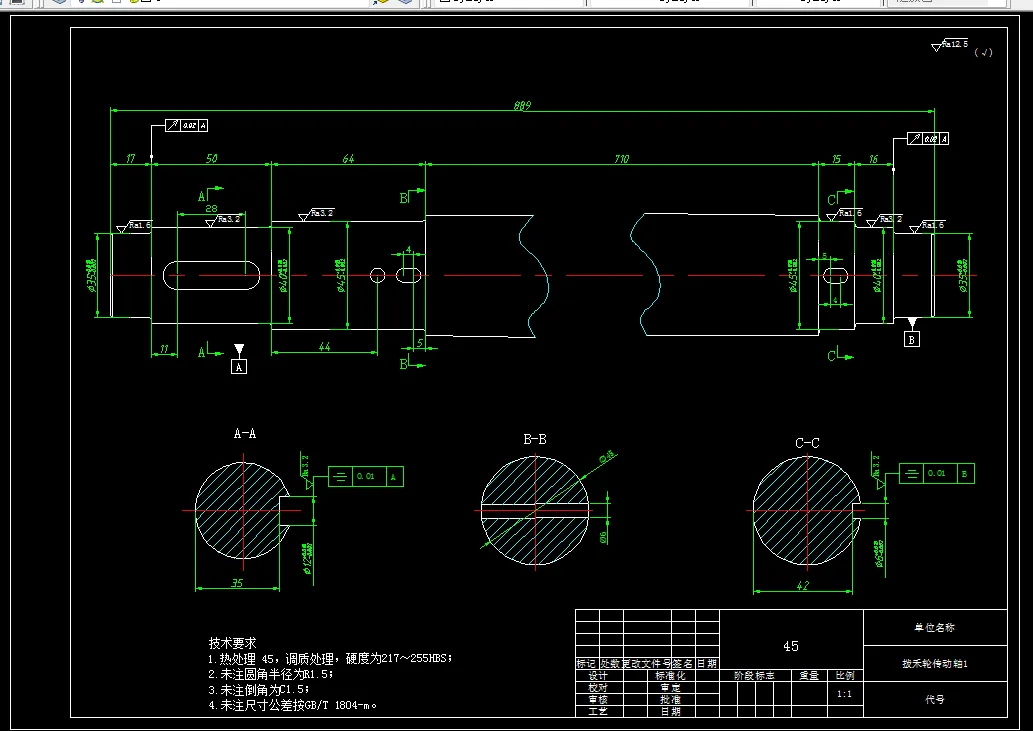This screenshot has height=731, width=1033.
Task: Select the left cyan break line
Action: click(x=534, y=275)
